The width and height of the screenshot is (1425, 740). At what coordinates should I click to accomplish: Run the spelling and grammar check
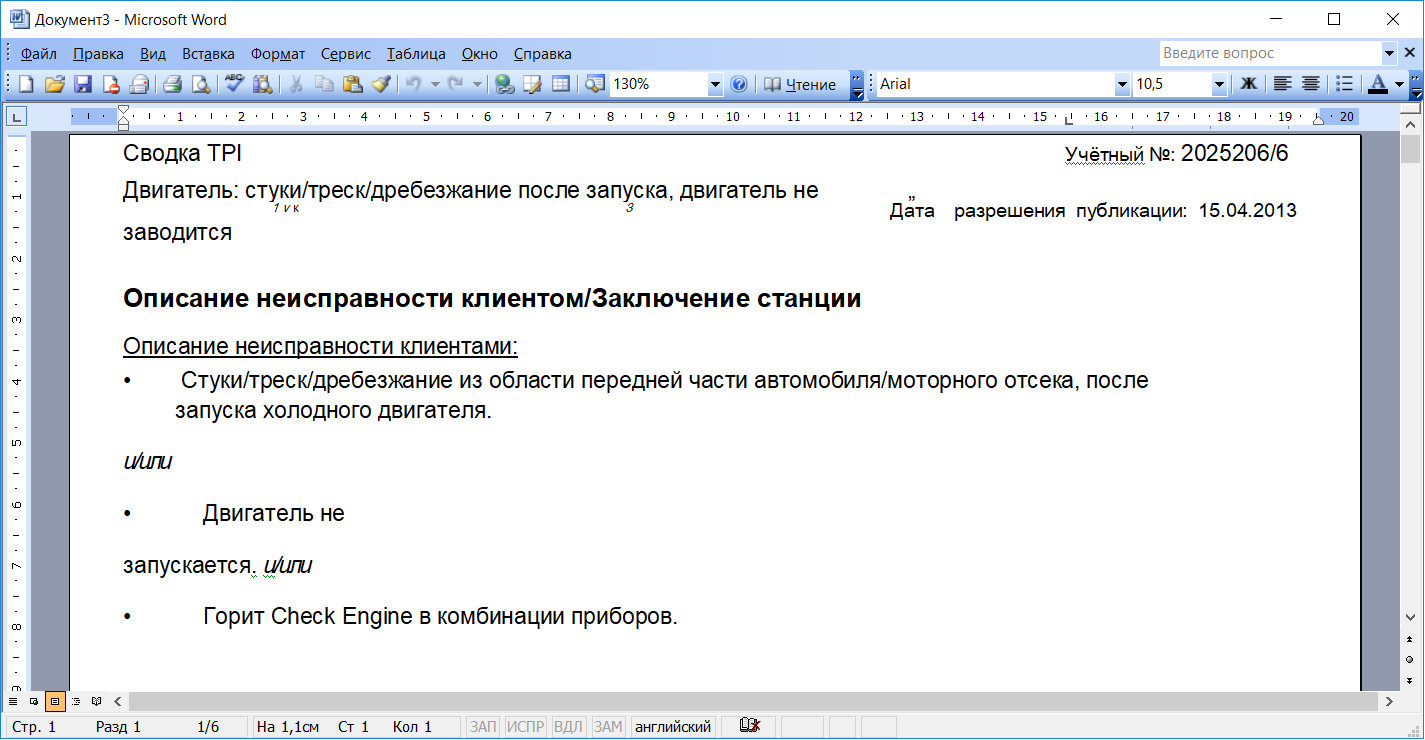pos(235,85)
